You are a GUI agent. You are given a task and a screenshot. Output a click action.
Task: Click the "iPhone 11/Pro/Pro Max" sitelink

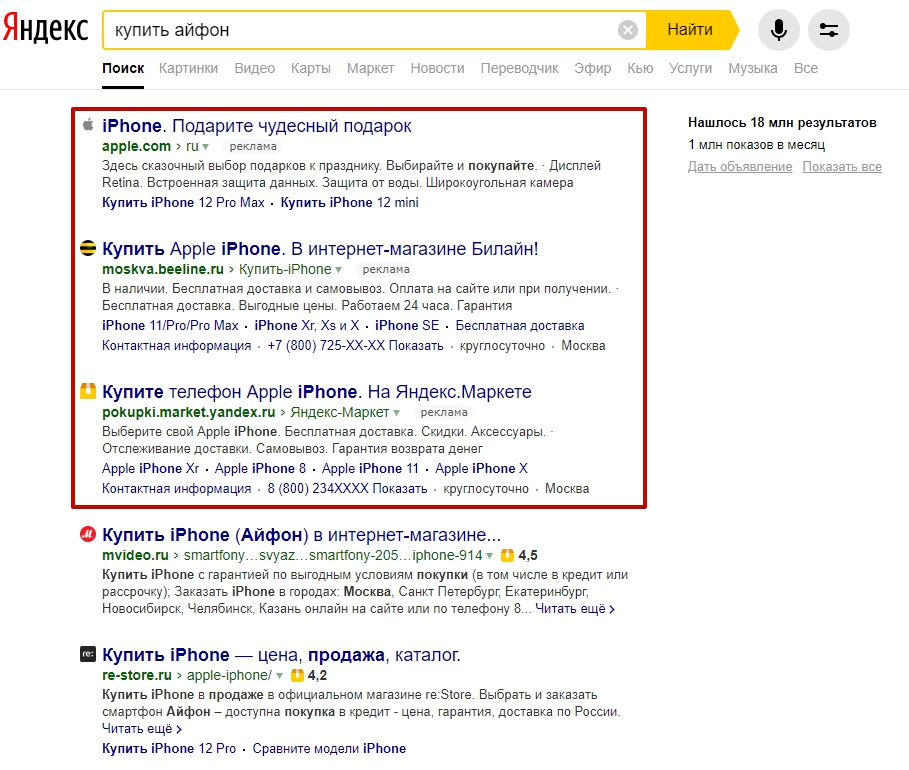coord(170,325)
